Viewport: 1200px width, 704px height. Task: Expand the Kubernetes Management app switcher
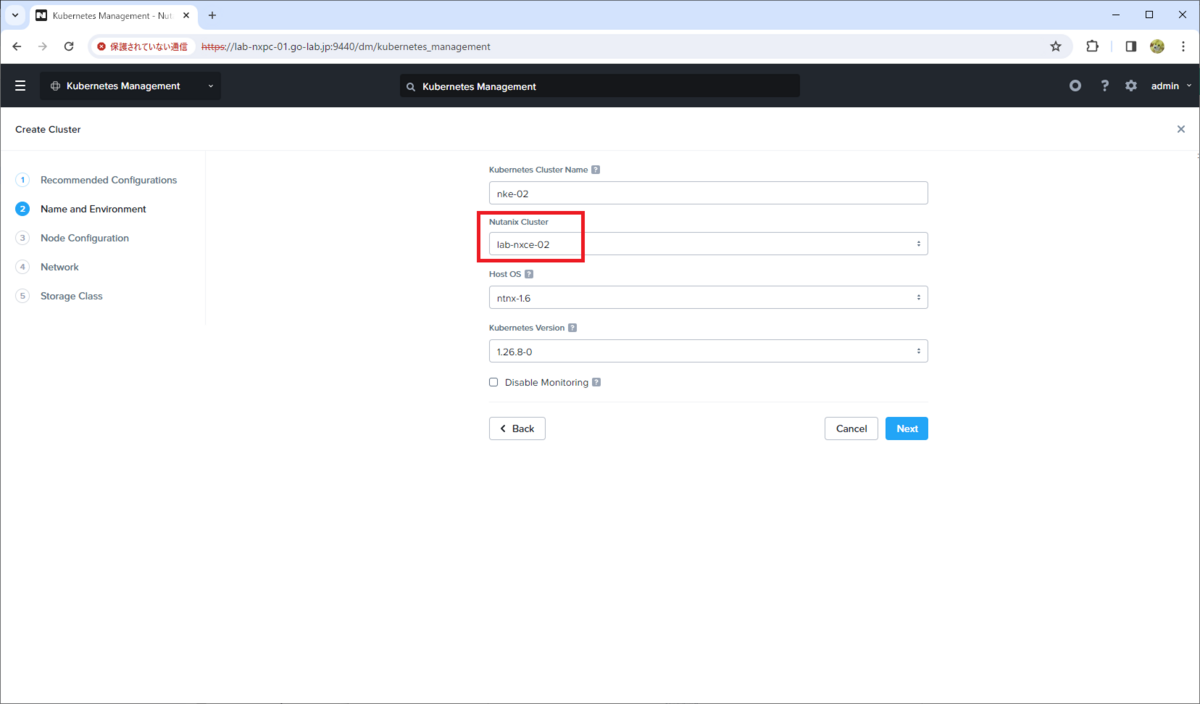pos(130,86)
